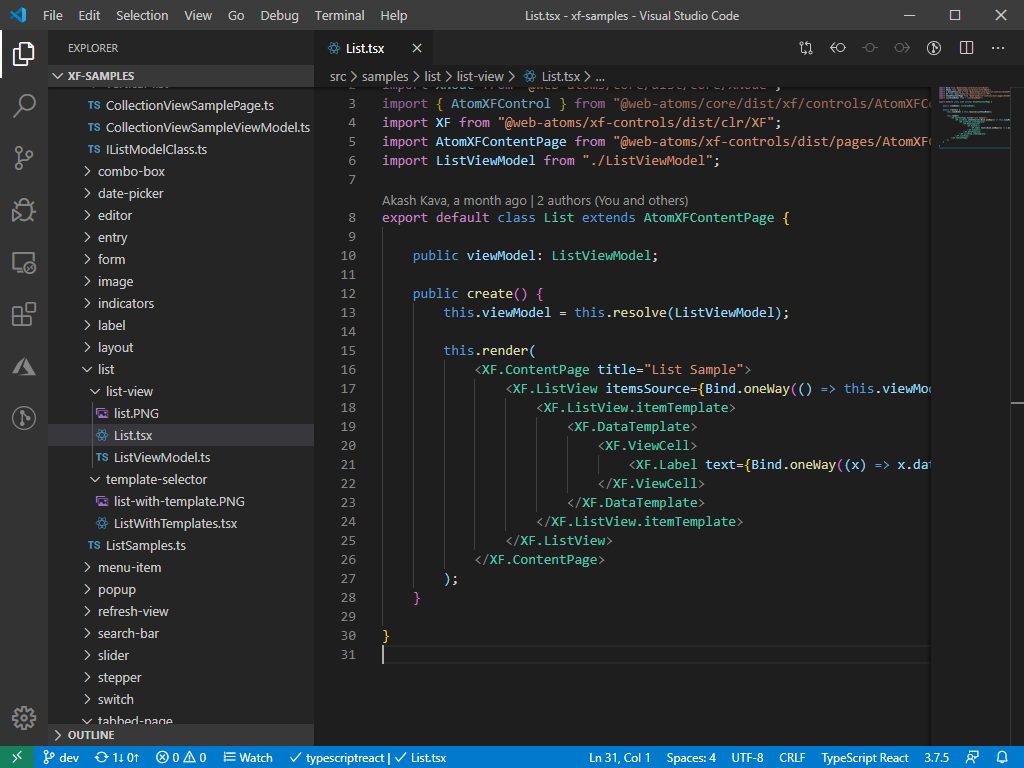1024x768 pixels.
Task: Open the Debug view icon
Action: (24, 210)
